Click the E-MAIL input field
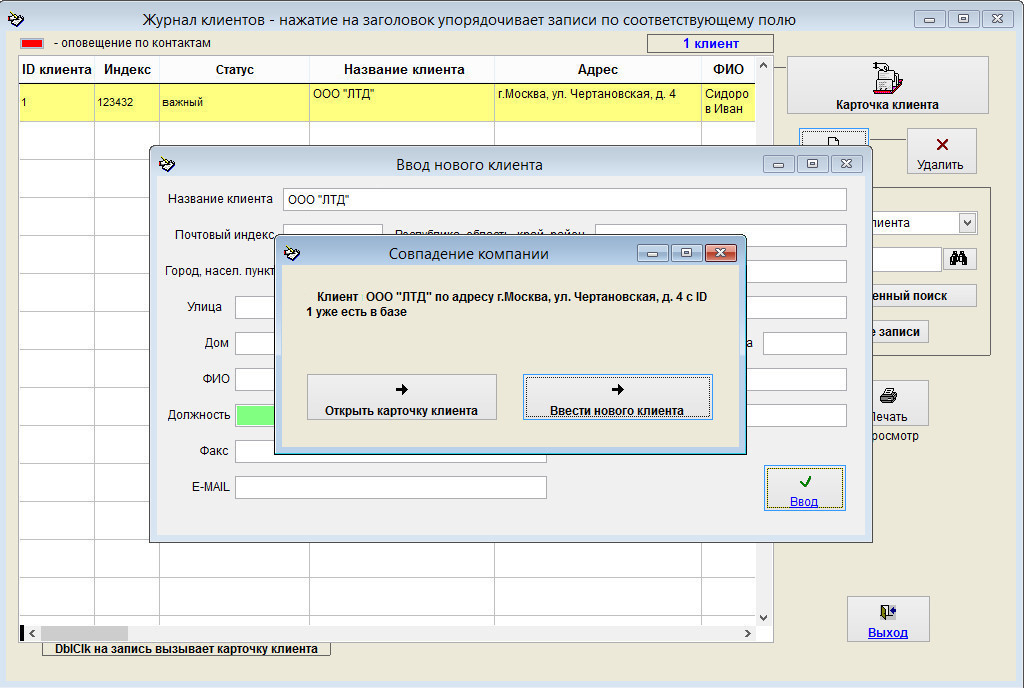The width and height of the screenshot is (1024, 688). 390,487
